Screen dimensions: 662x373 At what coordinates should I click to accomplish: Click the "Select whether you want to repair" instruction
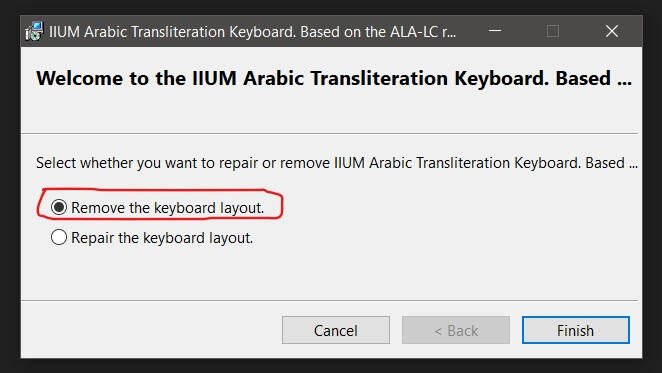pos(336,163)
